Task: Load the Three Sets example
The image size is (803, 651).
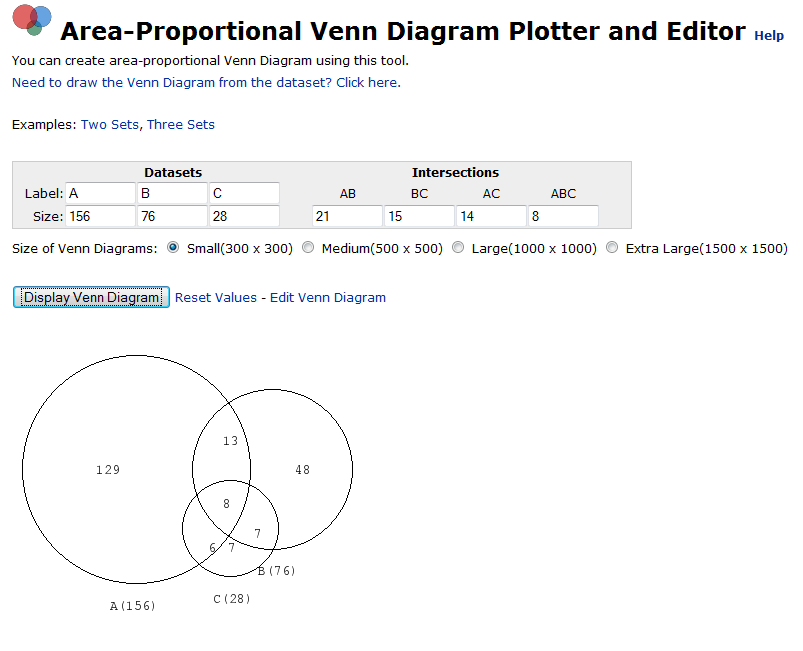Action: [x=181, y=124]
